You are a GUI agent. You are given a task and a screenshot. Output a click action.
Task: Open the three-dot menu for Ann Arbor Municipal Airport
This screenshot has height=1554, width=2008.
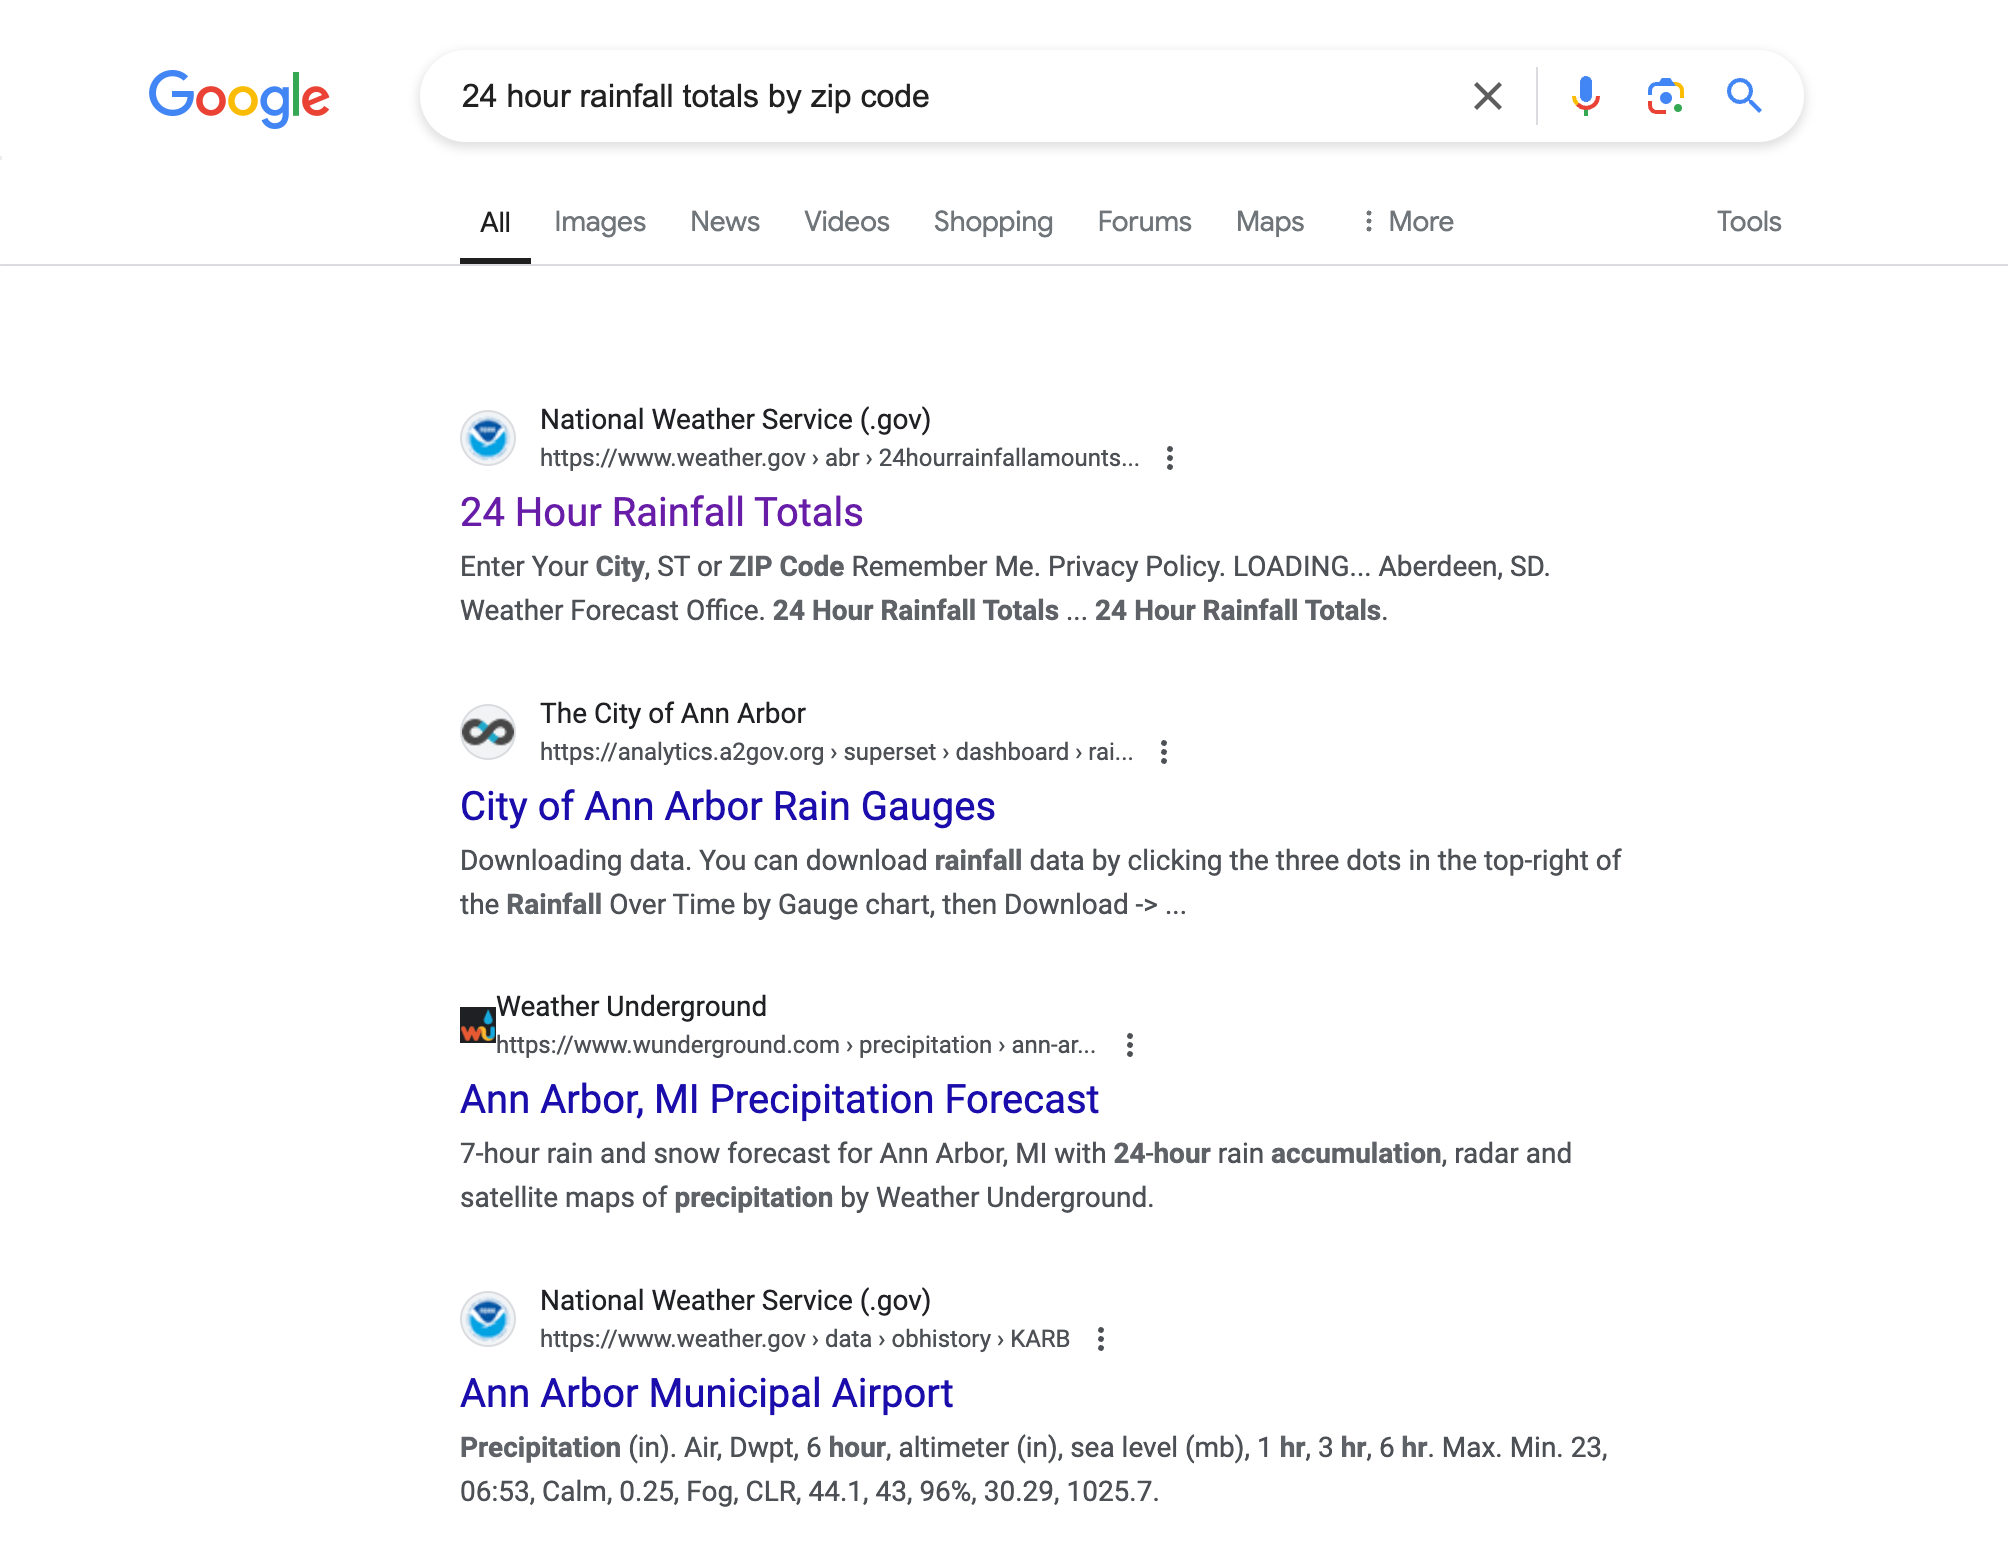click(x=1100, y=1339)
